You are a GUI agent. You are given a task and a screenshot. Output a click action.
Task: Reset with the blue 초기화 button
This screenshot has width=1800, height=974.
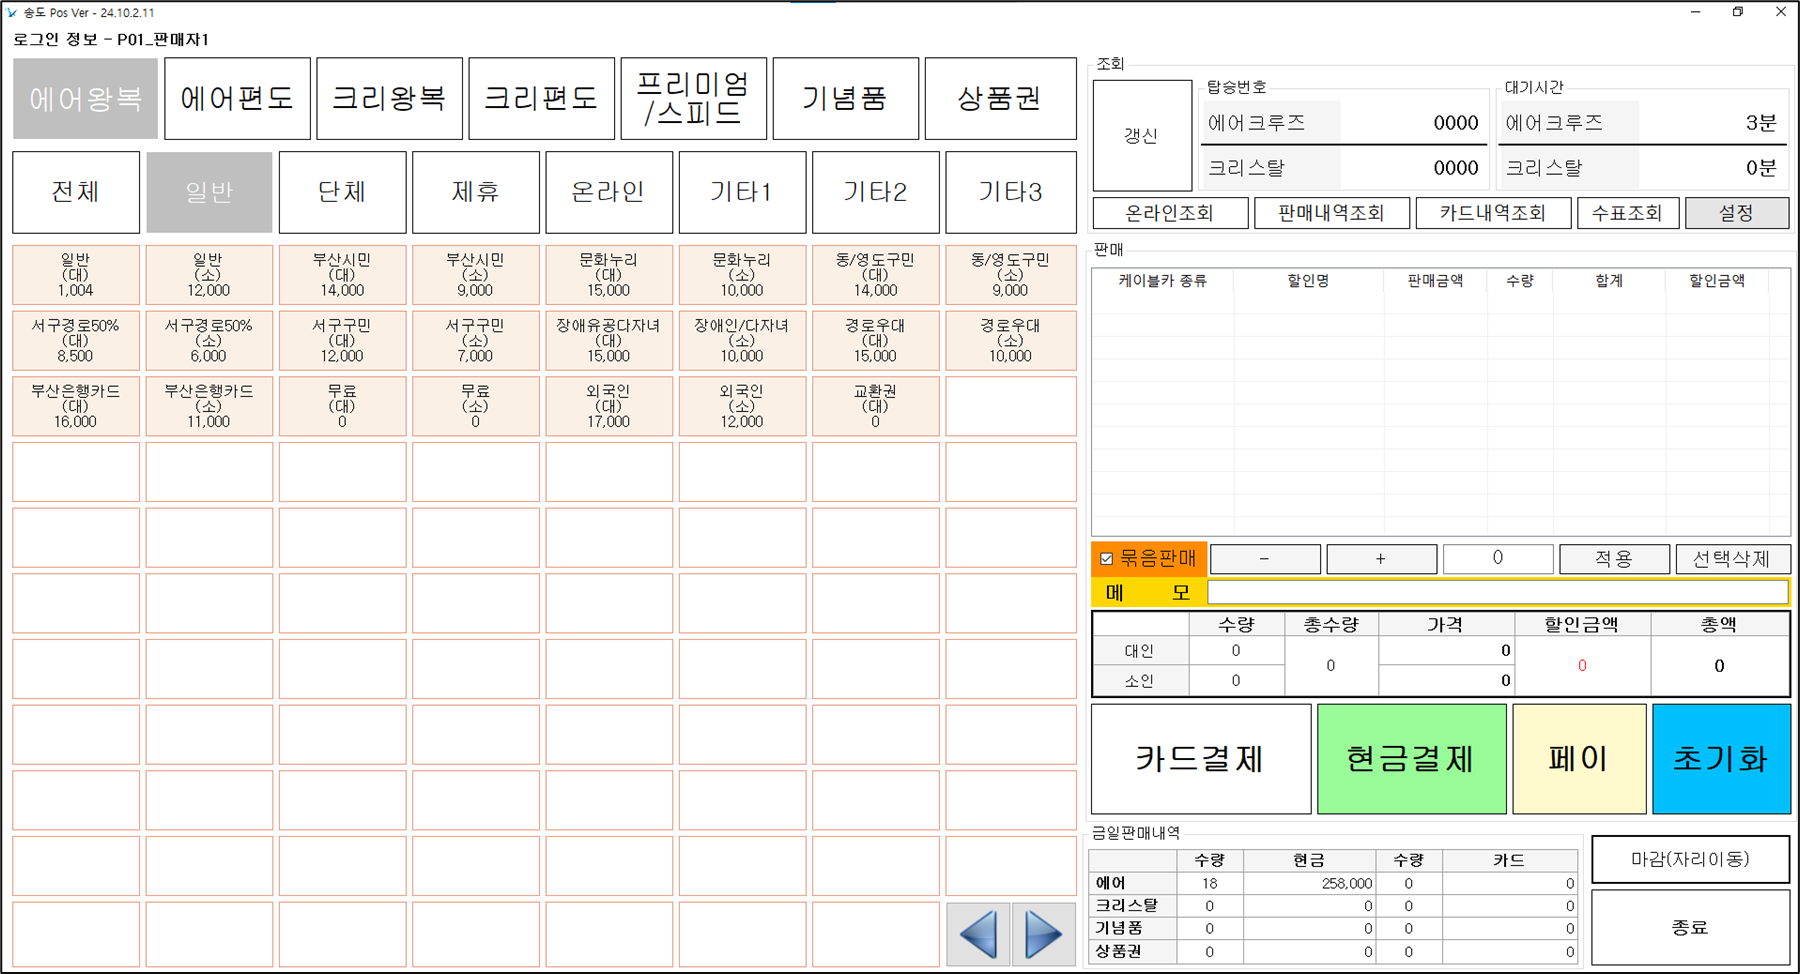pos(1720,759)
